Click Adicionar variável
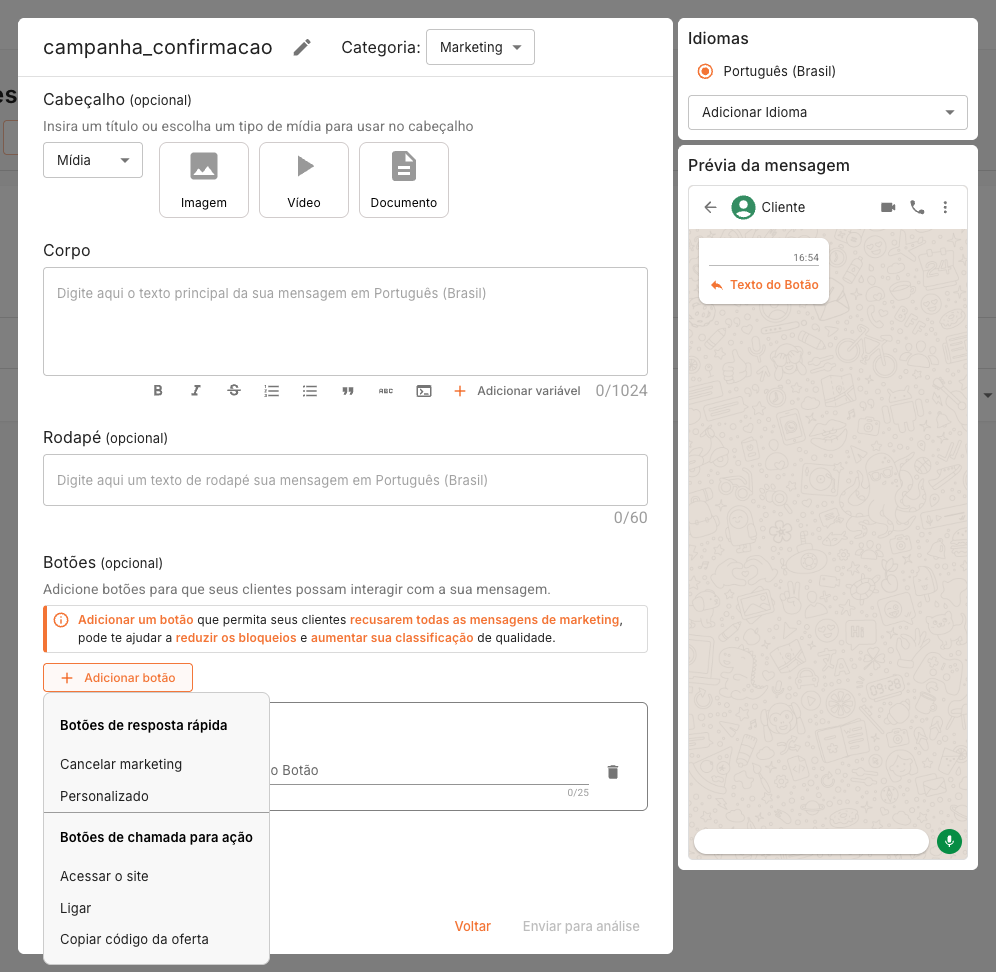This screenshot has height=972, width=996. point(517,391)
